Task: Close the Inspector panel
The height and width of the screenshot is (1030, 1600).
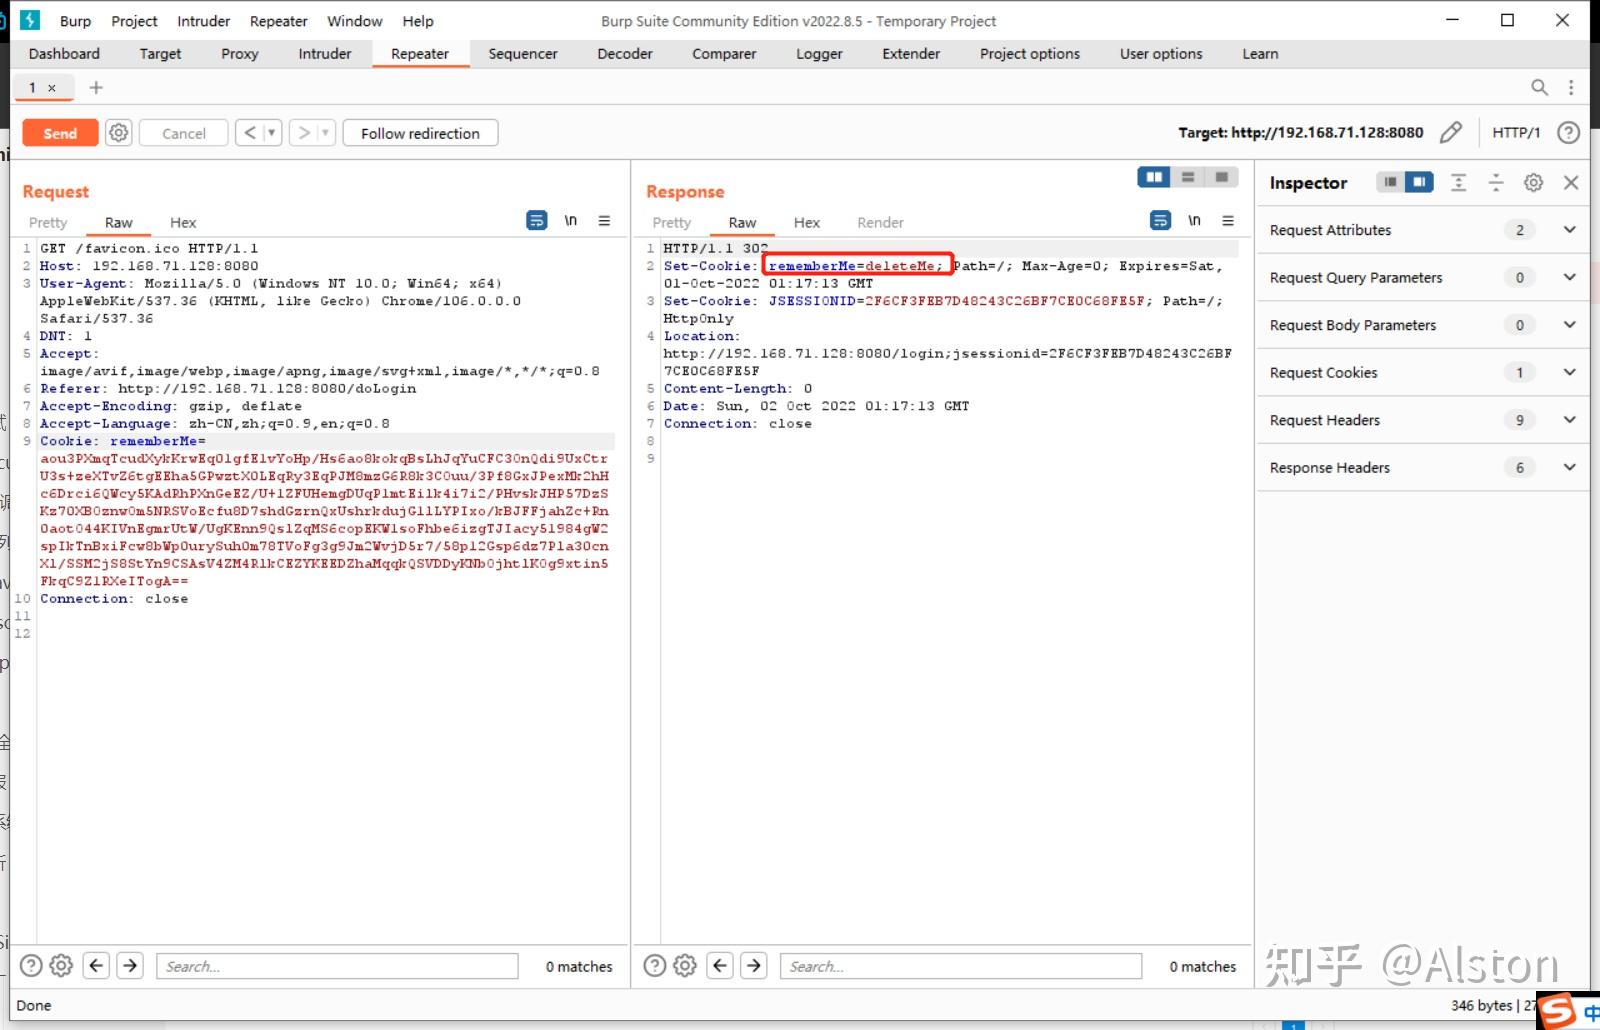Action: coord(1571,182)
